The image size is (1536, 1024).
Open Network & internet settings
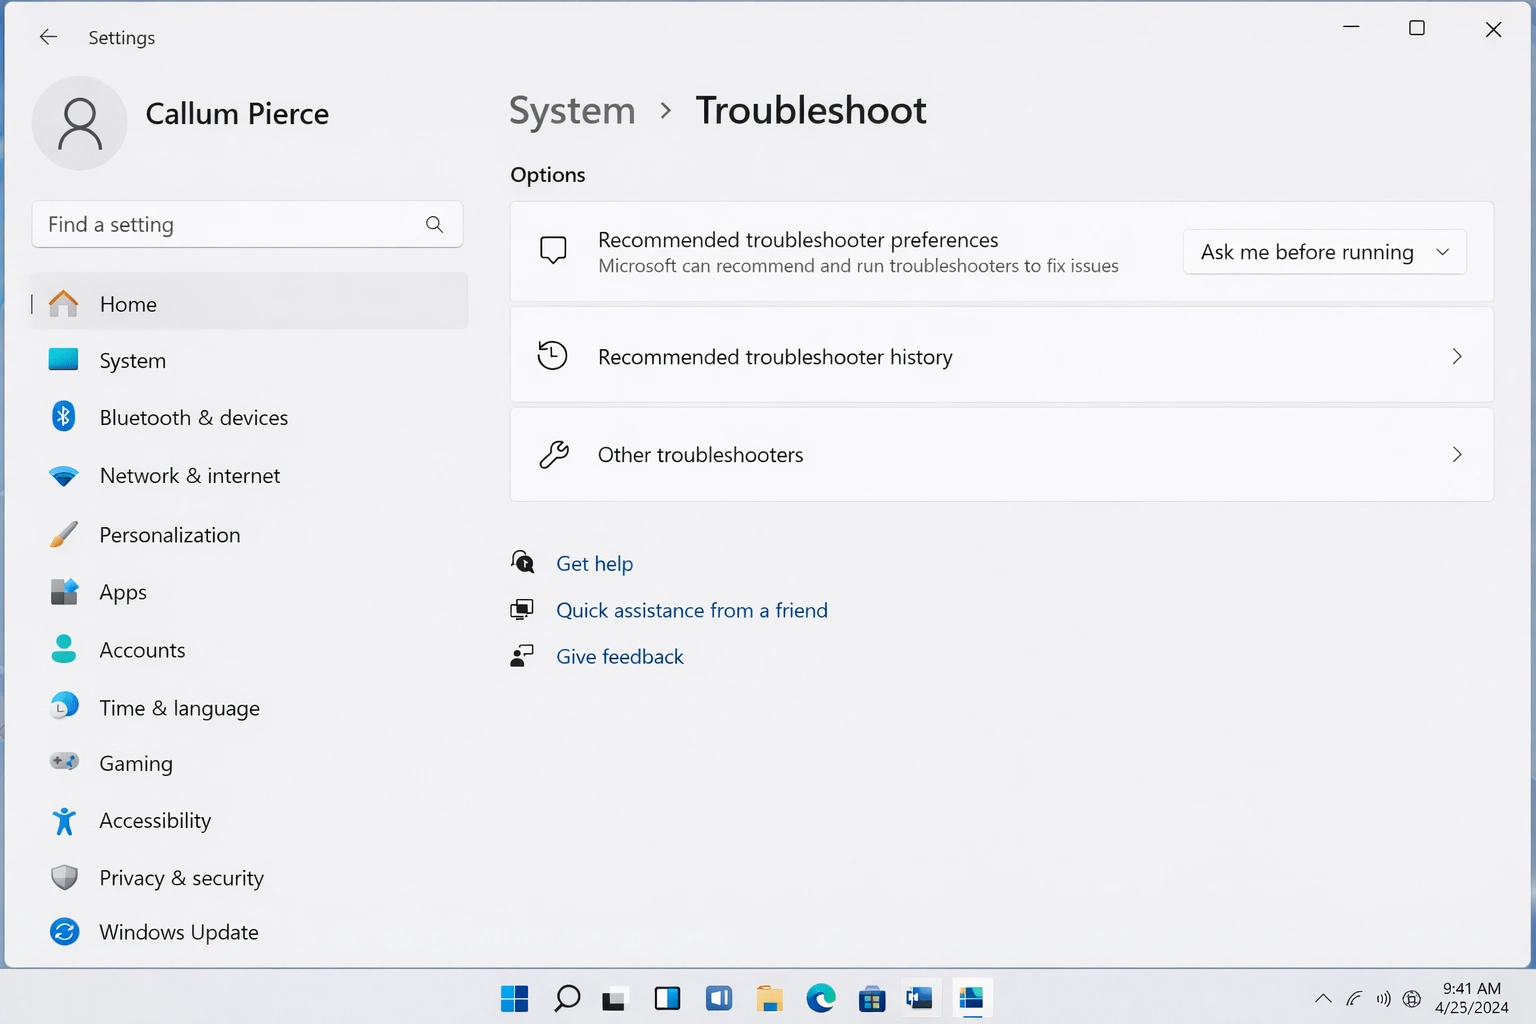[x=190, y=475]
